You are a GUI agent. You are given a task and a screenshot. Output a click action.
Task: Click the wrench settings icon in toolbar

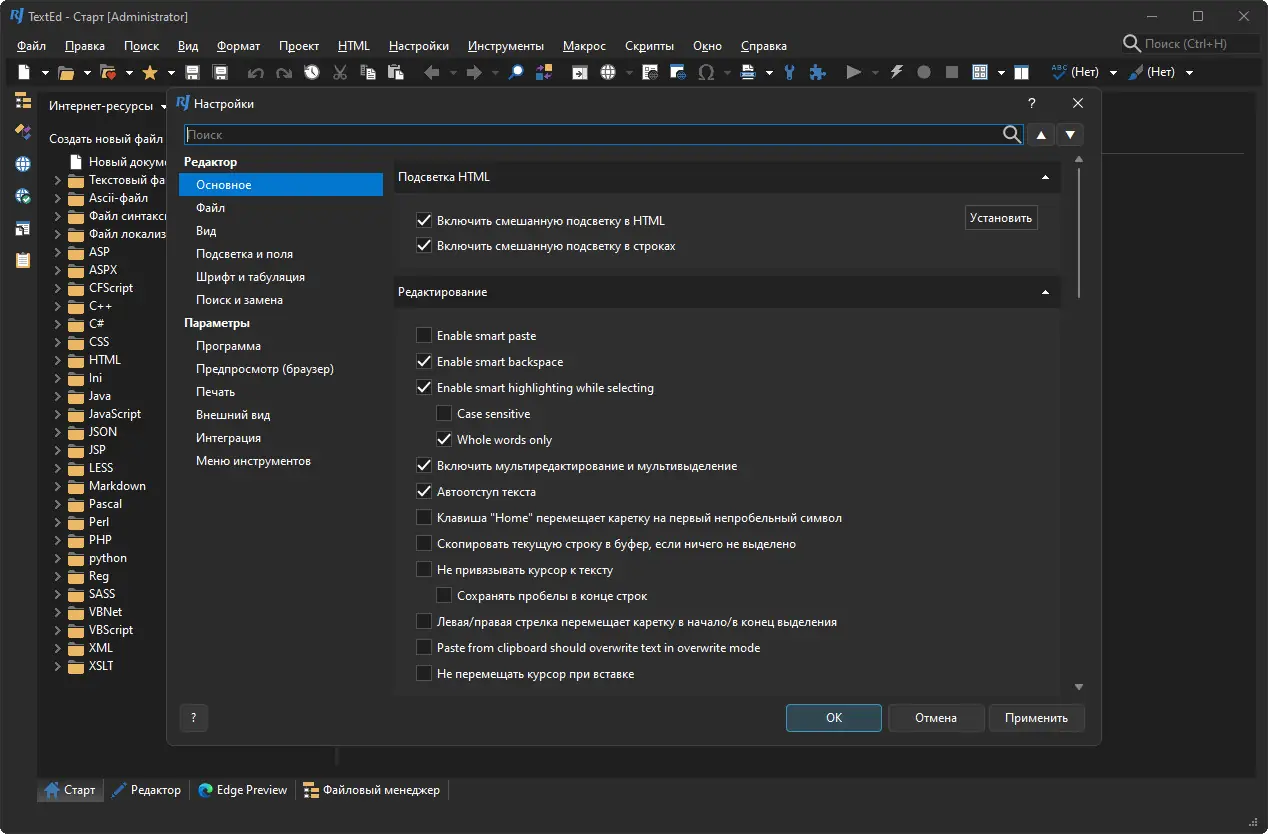point(790,72)
